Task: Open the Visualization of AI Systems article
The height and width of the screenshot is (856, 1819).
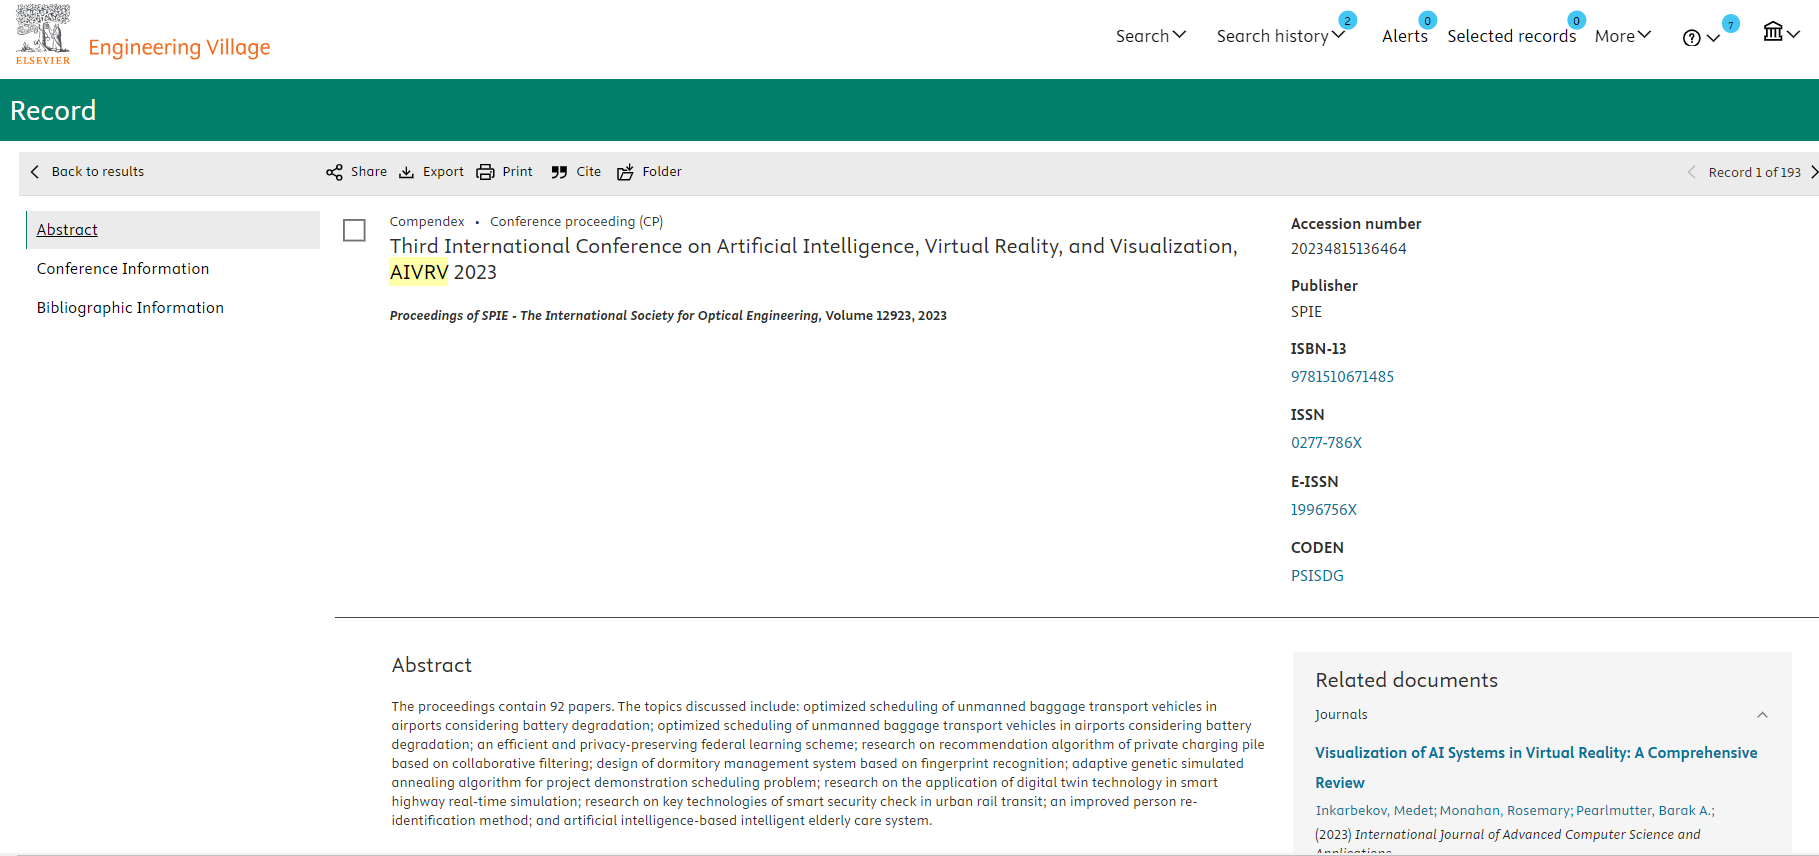Action: coord(1536,768)
